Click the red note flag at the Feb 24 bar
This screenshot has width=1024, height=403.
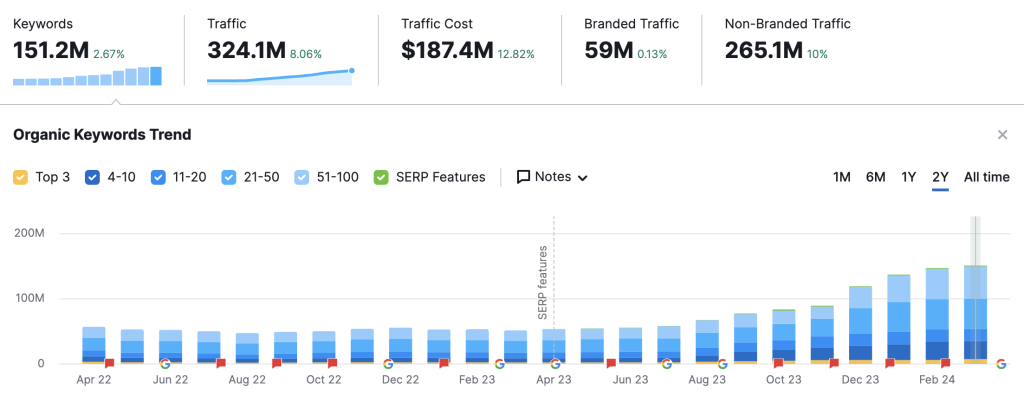(945, 364)
